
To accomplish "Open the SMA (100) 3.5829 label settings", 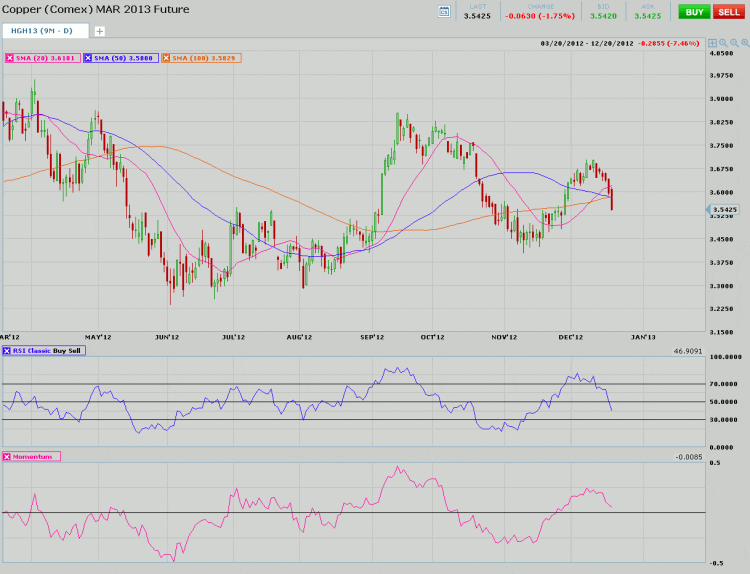I will point(206,59).
